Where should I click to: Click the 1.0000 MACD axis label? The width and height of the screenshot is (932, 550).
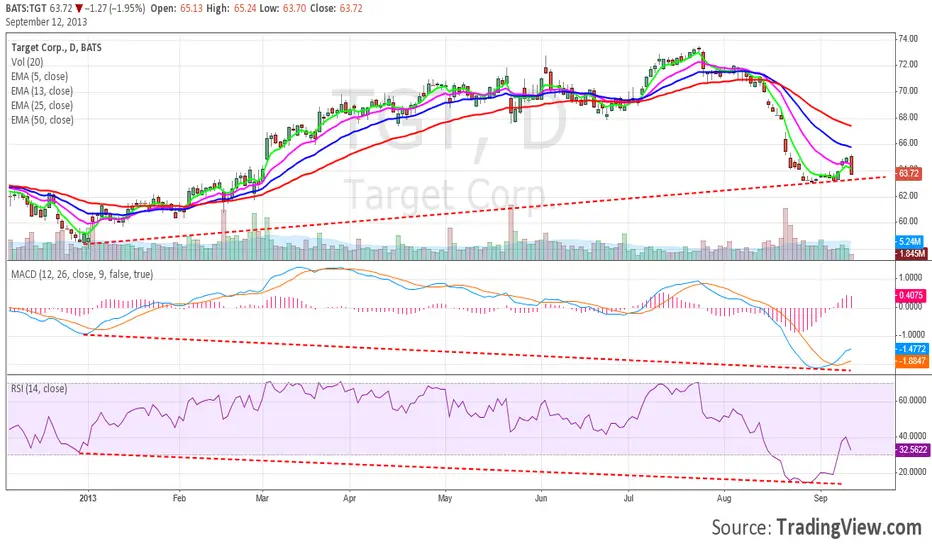911,278
